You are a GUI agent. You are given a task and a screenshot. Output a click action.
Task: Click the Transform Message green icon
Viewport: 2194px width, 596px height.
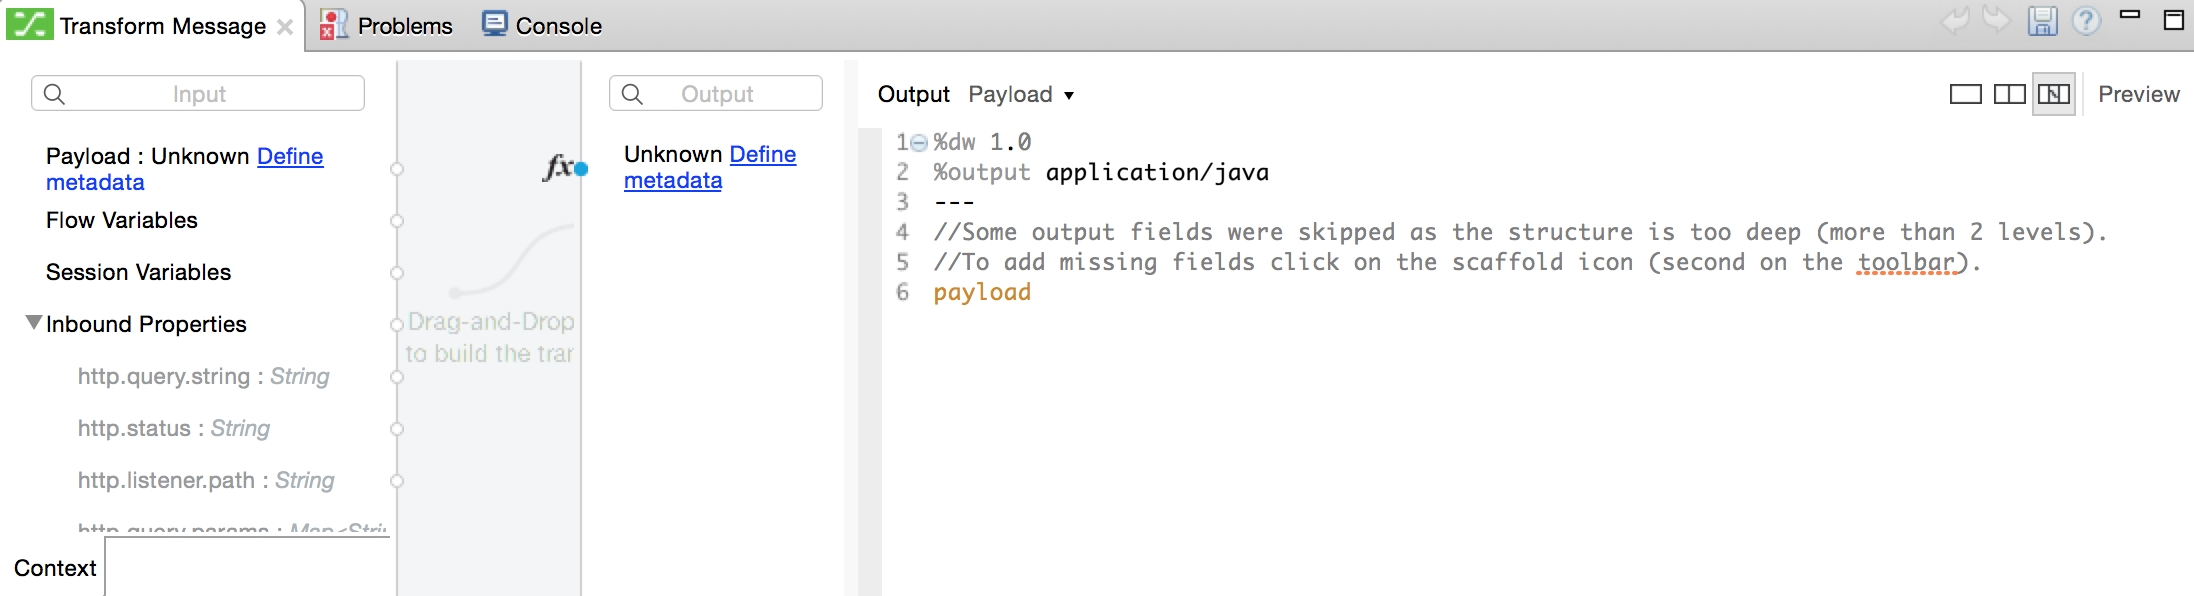pyautogui.click(x=29, y=24)
